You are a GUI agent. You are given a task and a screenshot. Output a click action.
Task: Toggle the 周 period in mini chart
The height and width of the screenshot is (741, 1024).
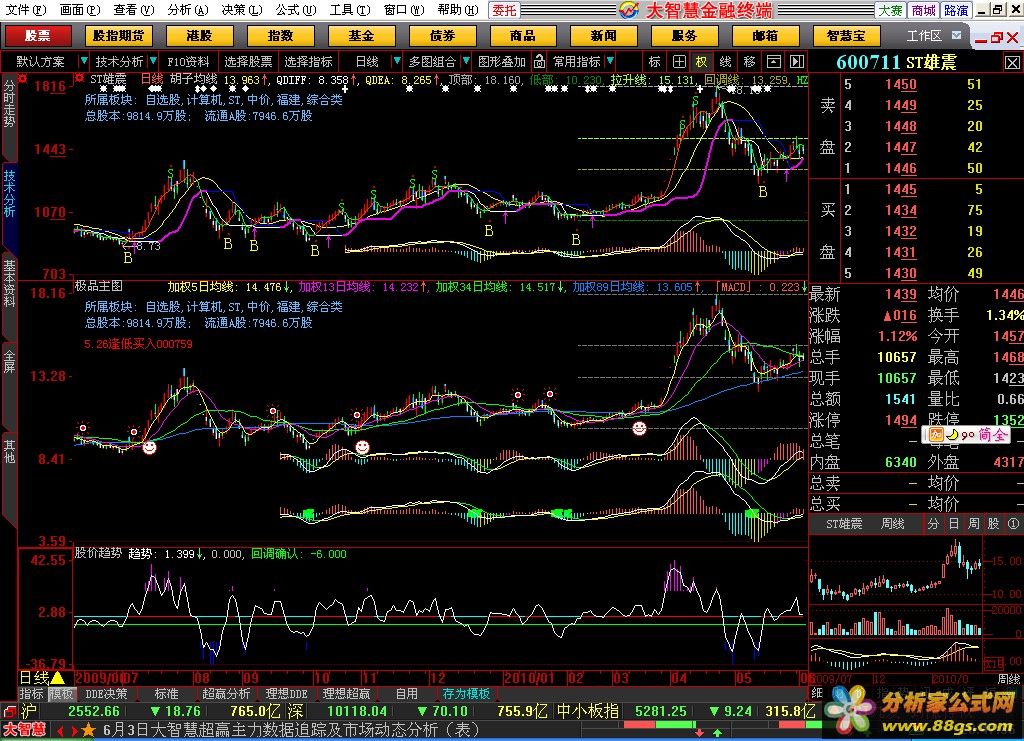click(x=973, y=524)
